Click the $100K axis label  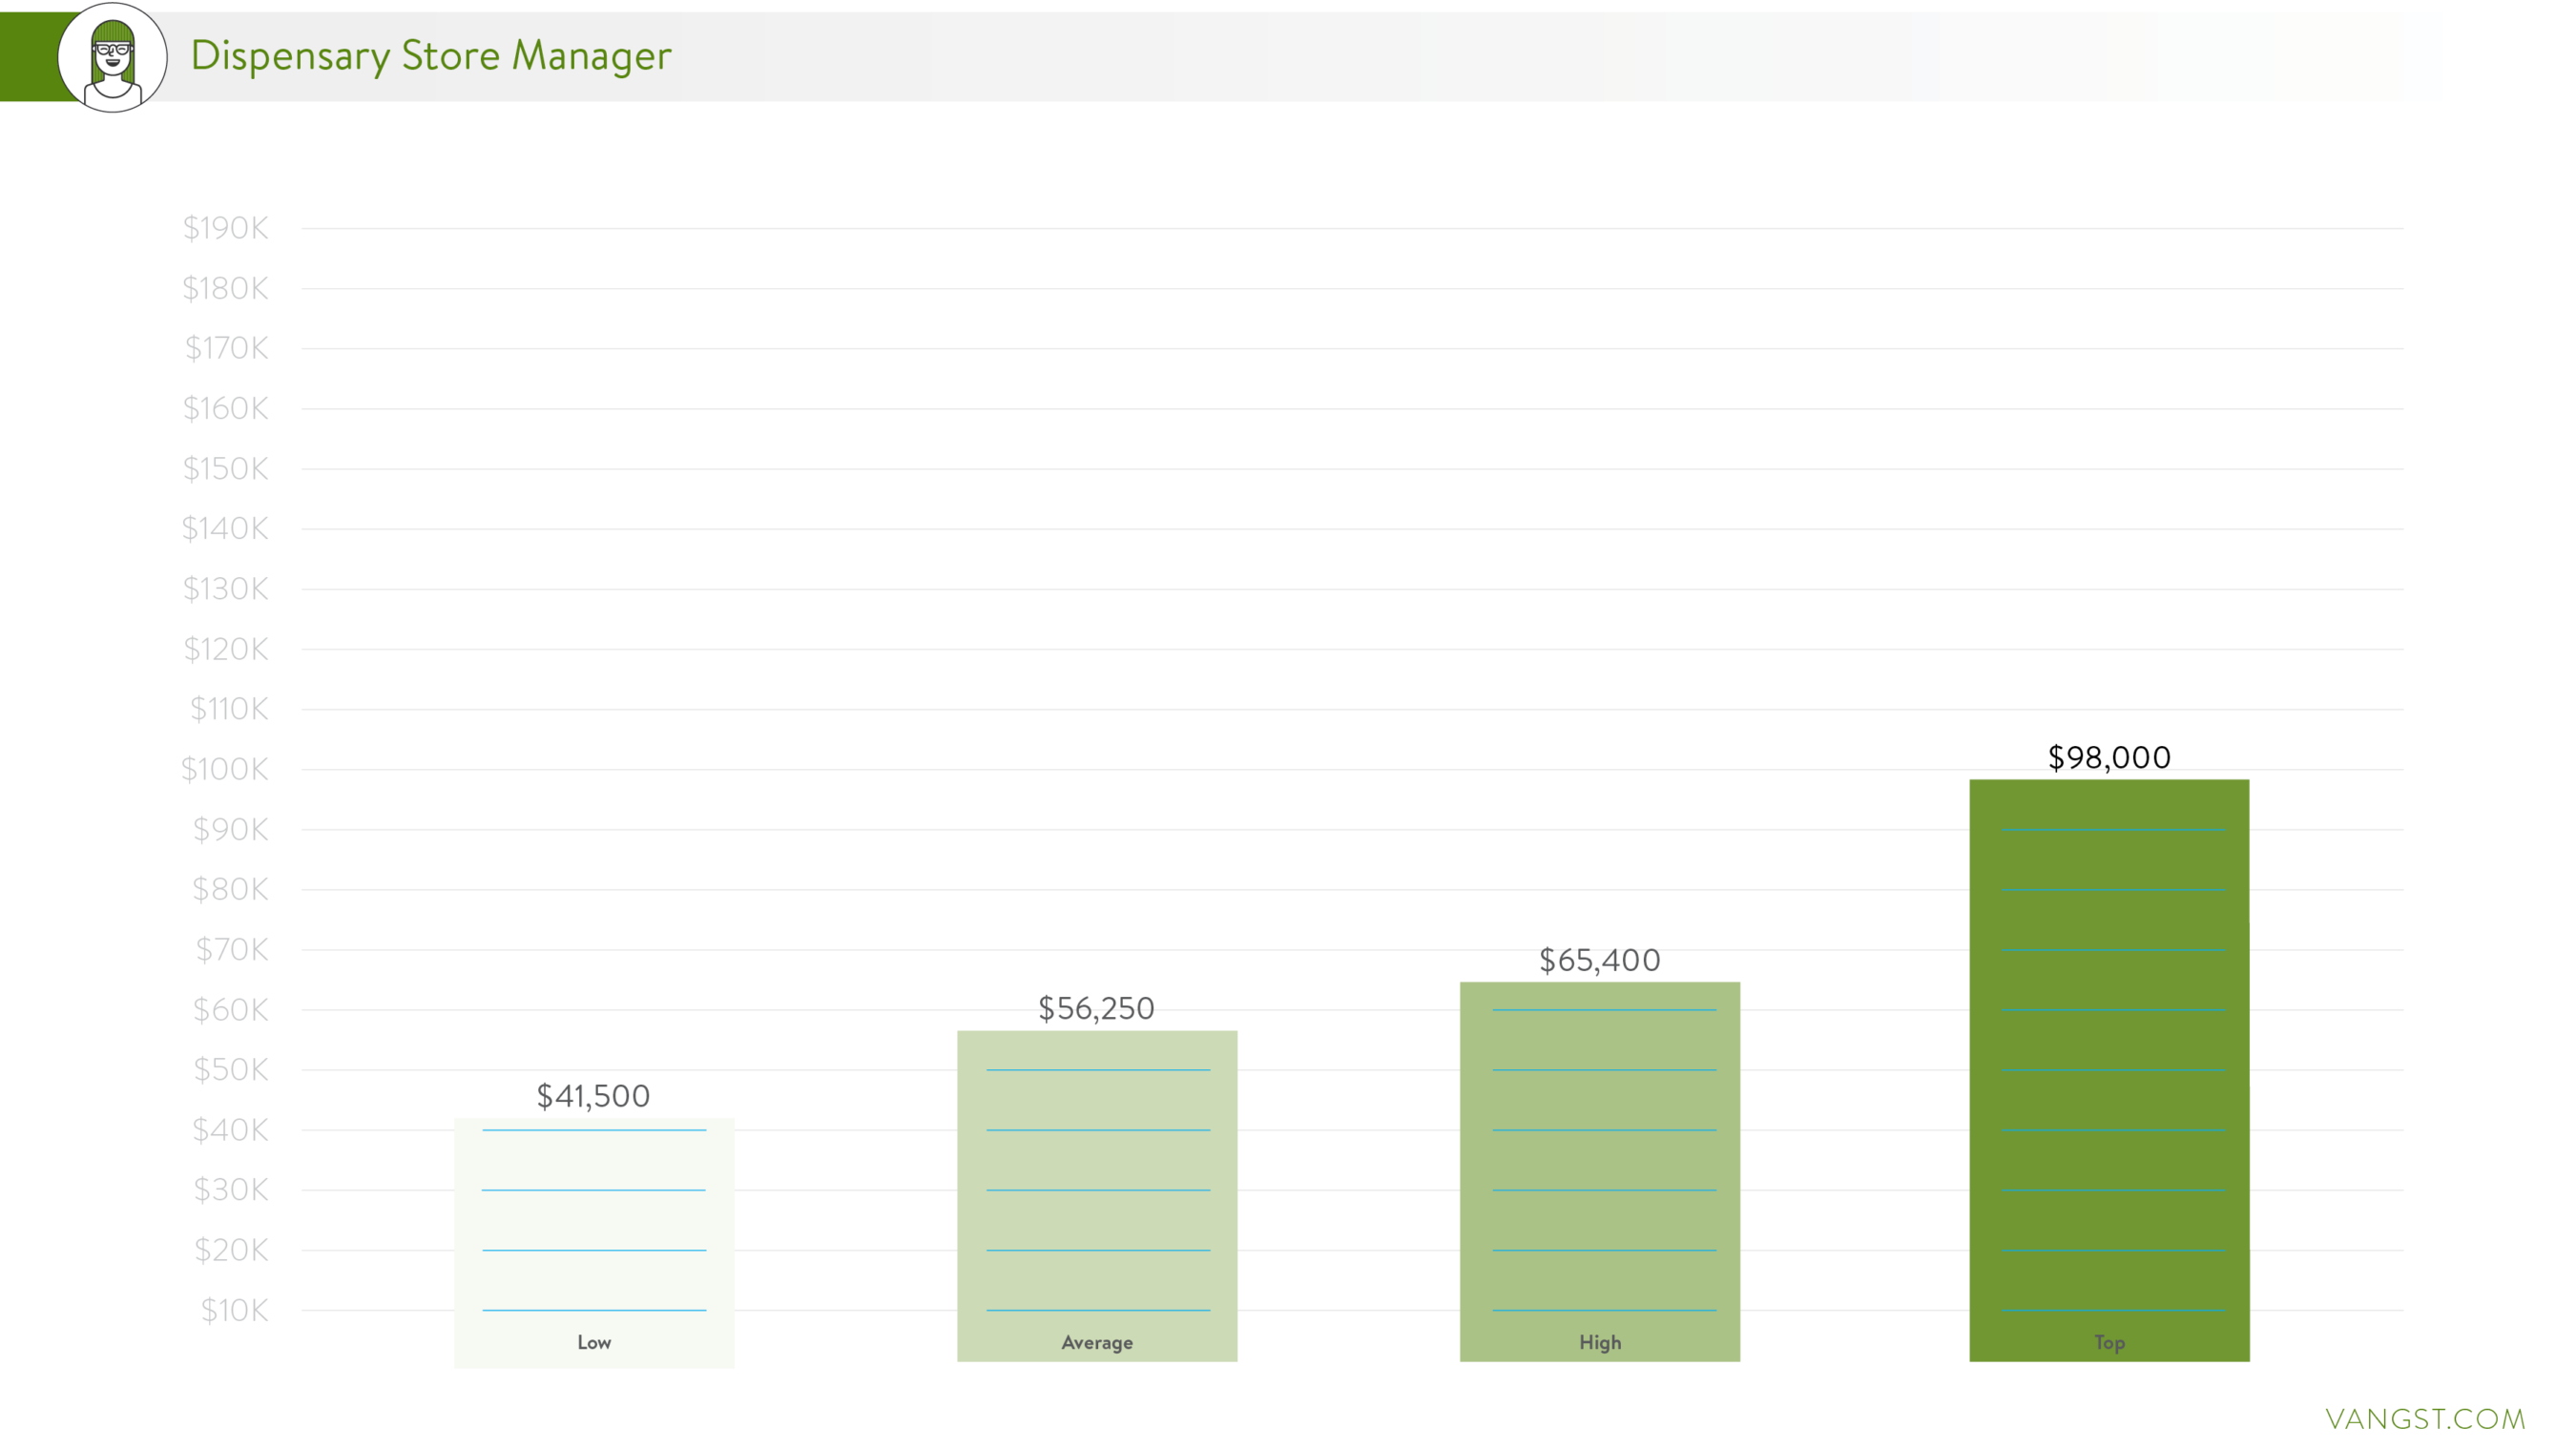[224, 769]
